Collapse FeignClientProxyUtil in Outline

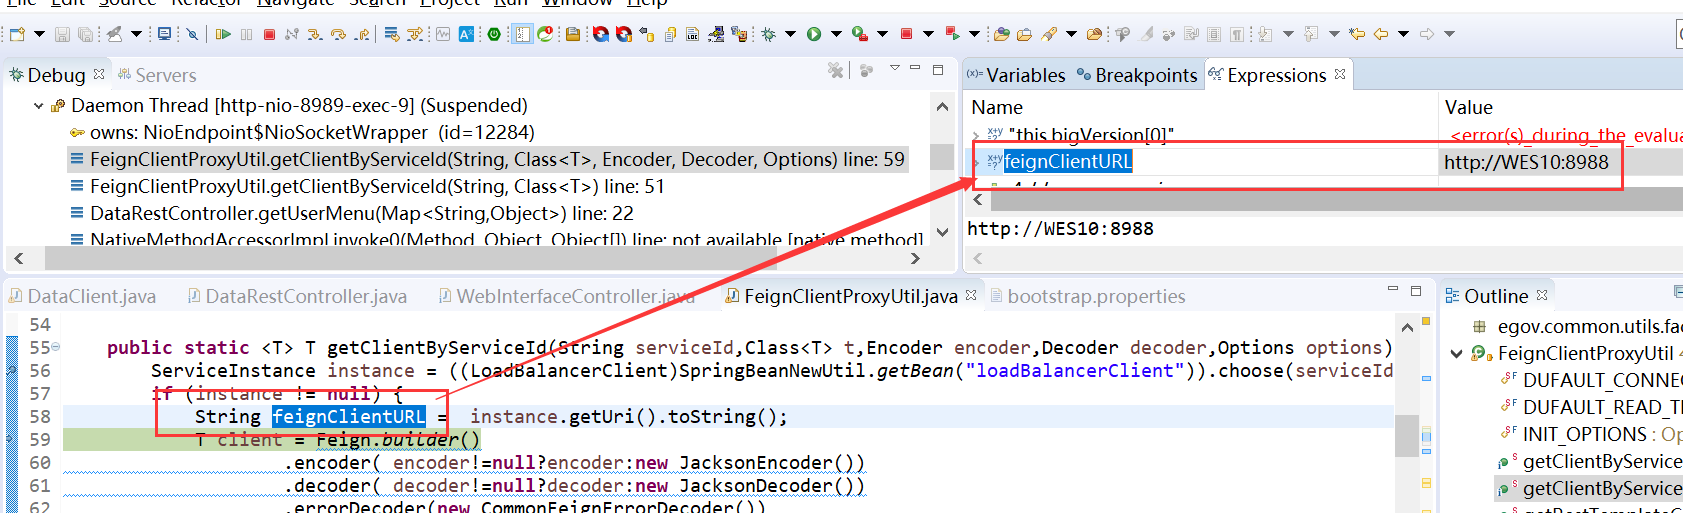pyautogui.click(x=1457, y=353)
